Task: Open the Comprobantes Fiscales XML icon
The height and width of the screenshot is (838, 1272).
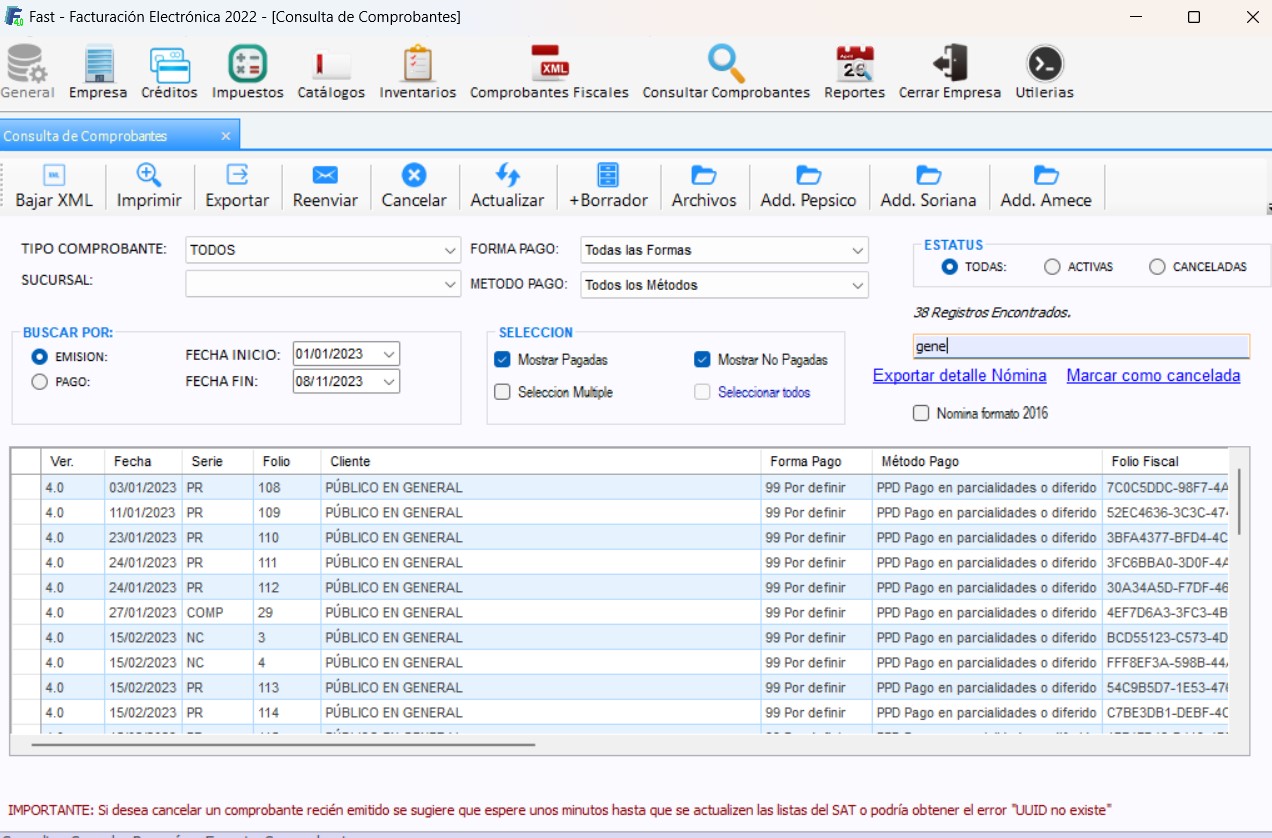Action: pos(549,64)
